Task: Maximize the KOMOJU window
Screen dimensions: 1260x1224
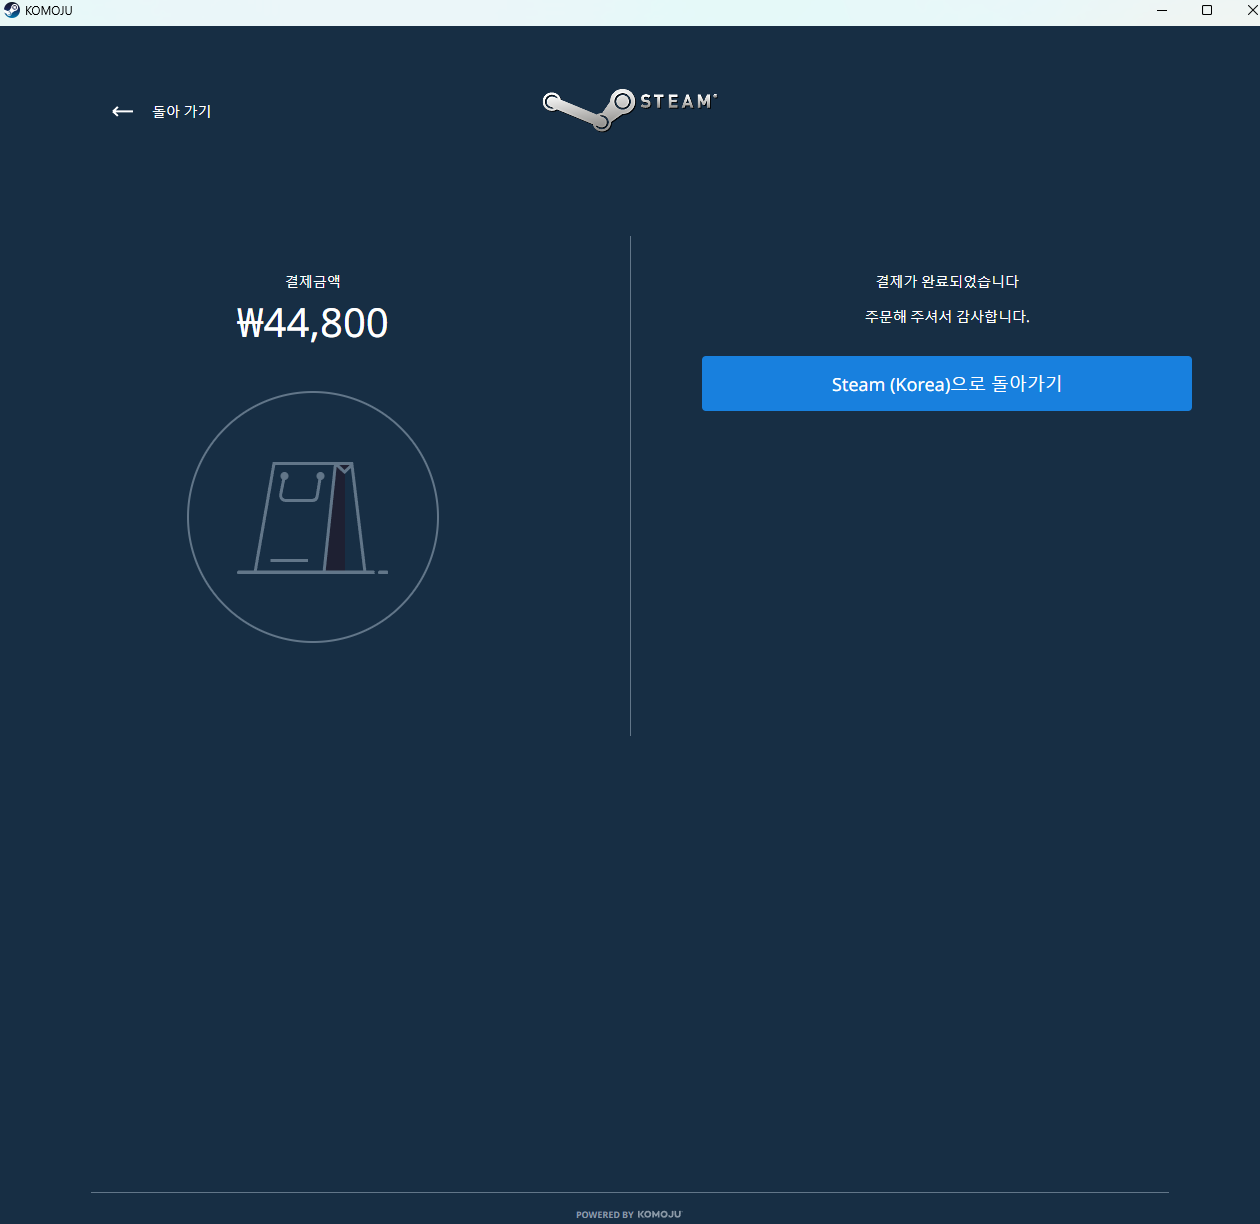Action: point(1207,10)
